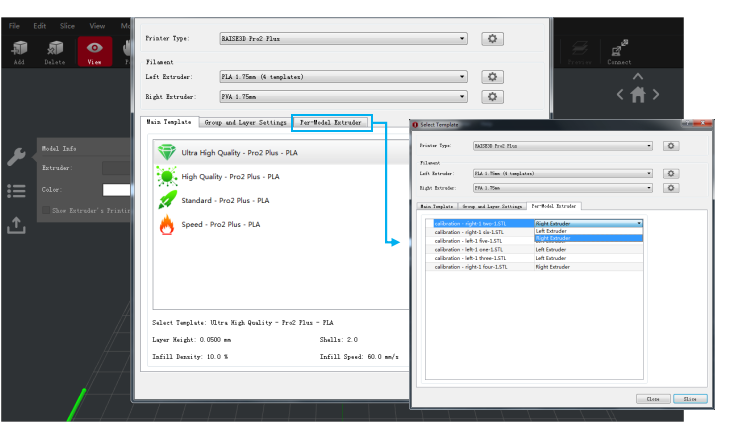Screen dimensions: 739x424
Task: Click the Slice button in front window
Action: (x=690, y=399)
